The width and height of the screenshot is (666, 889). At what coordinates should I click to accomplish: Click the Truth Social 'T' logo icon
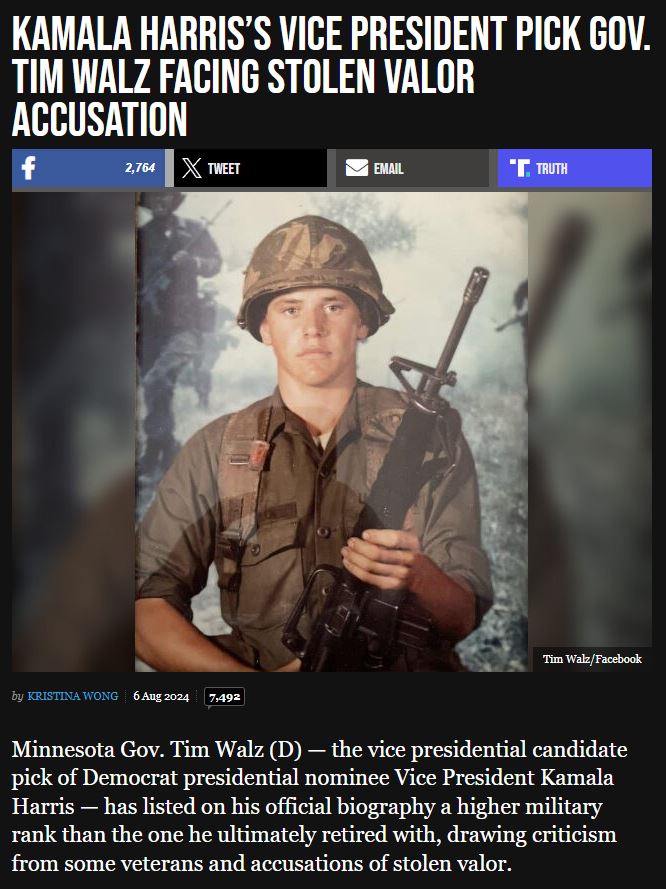tap(520, 168)
